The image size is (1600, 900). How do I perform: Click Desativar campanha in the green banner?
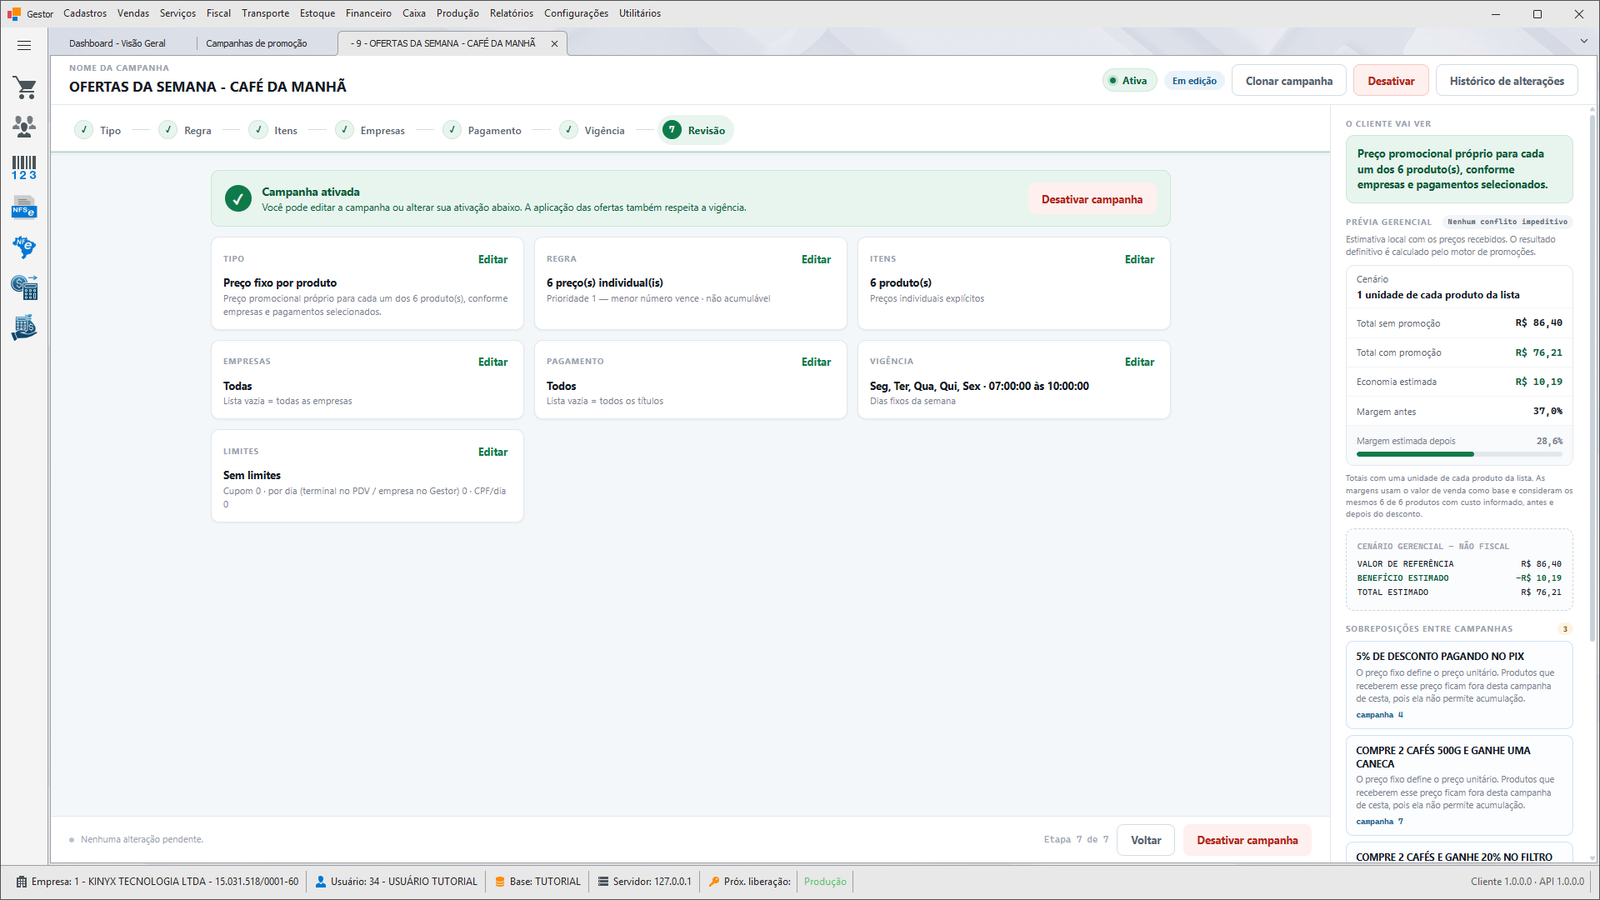click(x=1092, y=199)
